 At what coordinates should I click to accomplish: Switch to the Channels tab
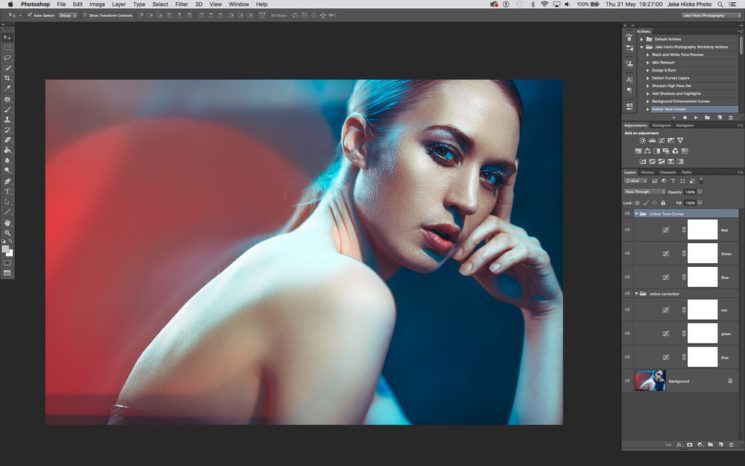[x=668, y=172]
